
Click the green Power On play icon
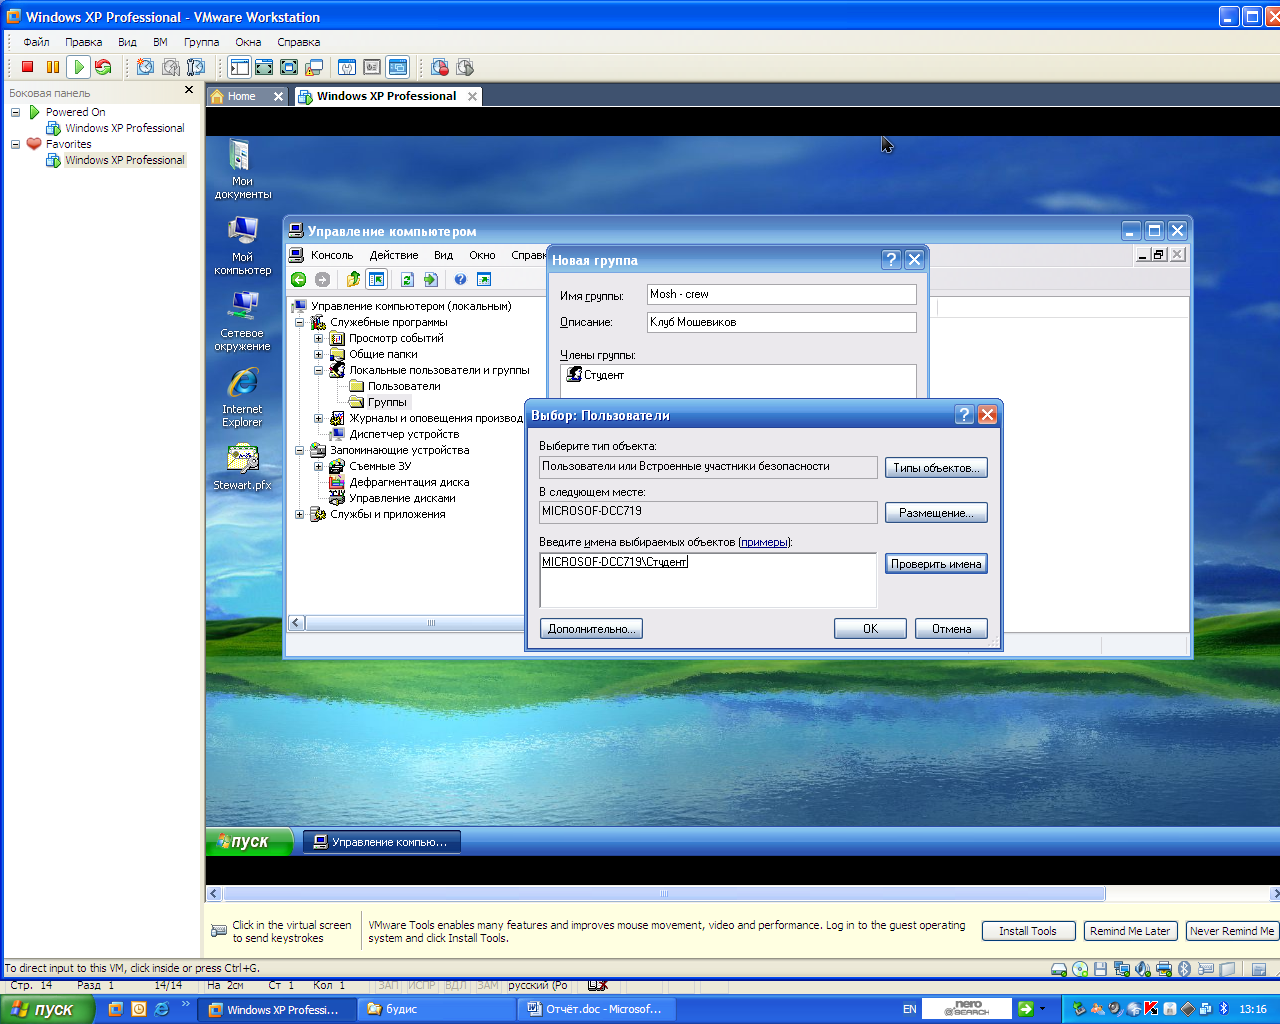78,67
